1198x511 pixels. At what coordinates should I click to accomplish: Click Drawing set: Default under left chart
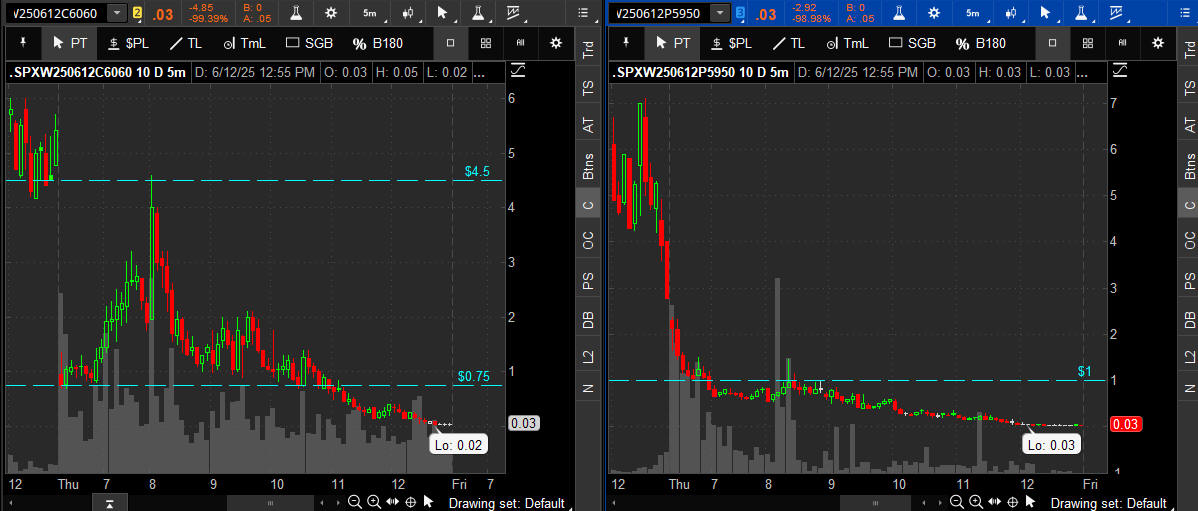click(506, 503)
